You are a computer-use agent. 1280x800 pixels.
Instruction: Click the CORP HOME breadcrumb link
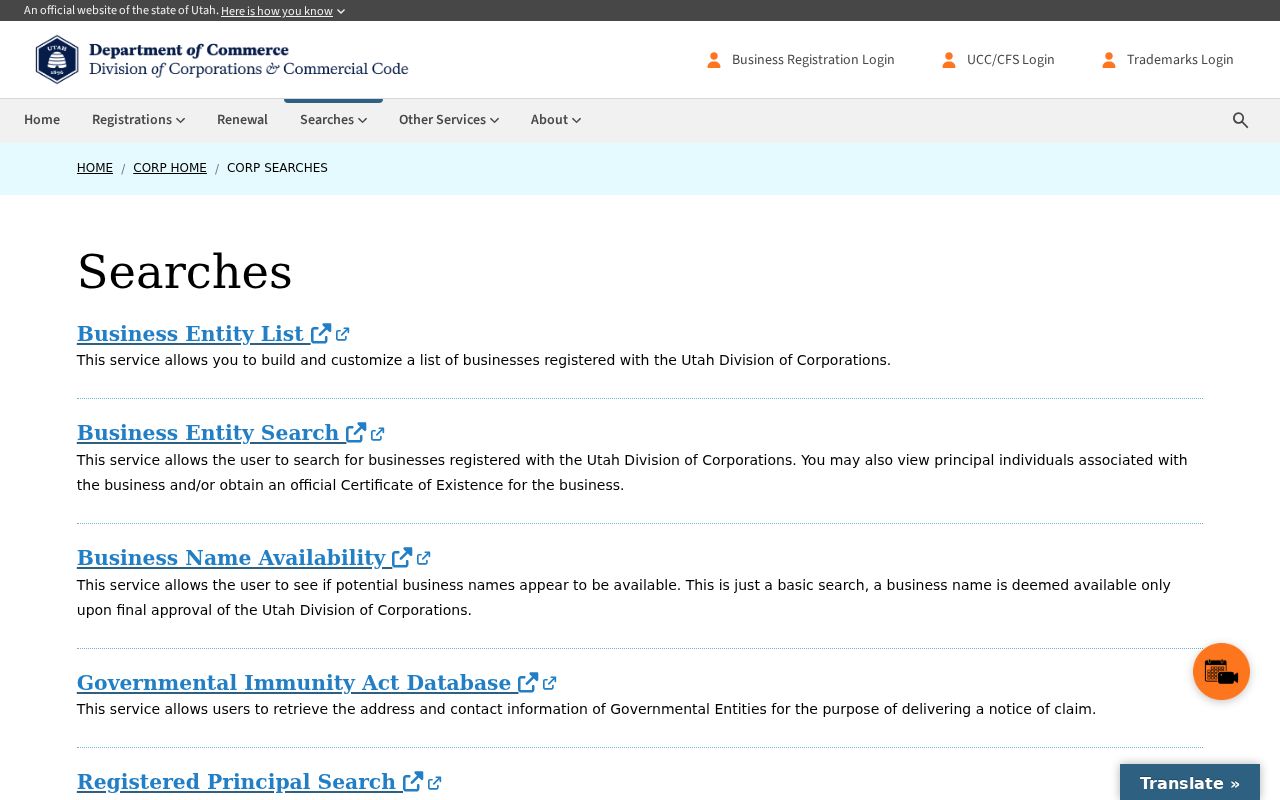(170, 168)
